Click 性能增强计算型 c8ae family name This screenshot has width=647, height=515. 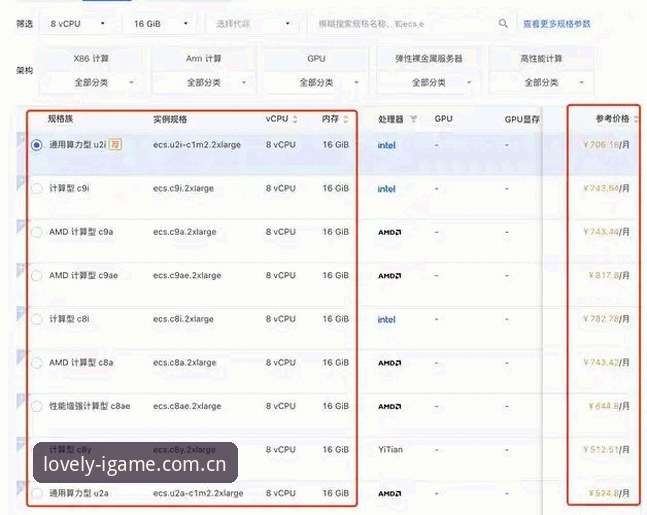90,406
